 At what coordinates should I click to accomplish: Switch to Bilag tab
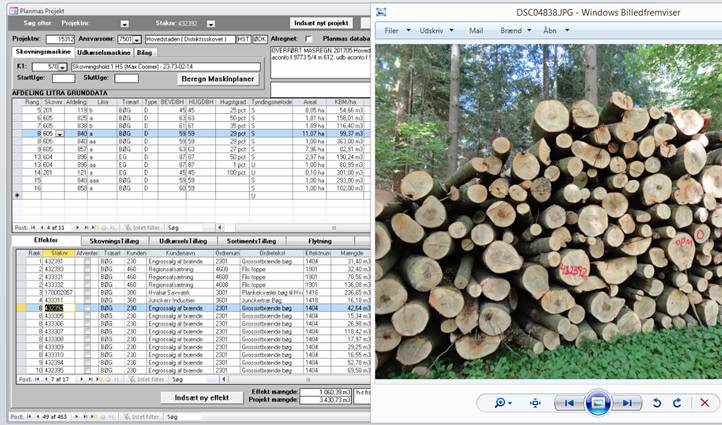[144, 52]
